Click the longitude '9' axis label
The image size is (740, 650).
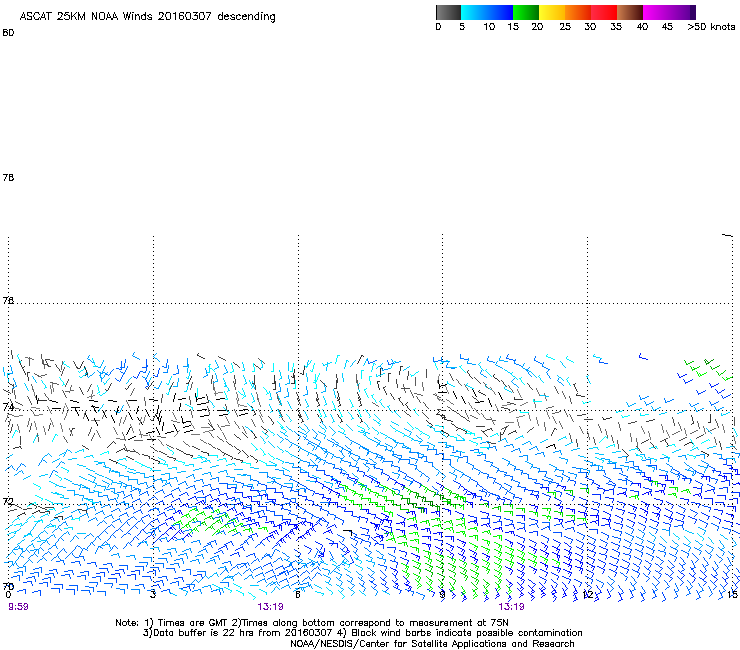coord(442,595)
